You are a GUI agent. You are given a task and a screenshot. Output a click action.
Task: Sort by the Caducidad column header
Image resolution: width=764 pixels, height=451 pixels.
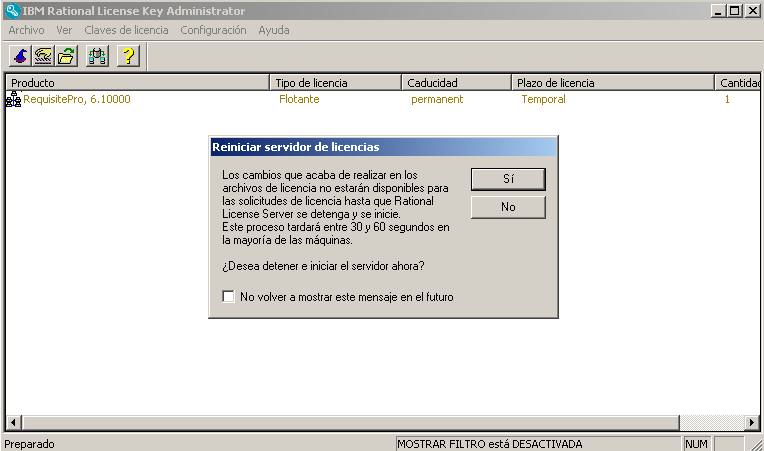(457, 83)
